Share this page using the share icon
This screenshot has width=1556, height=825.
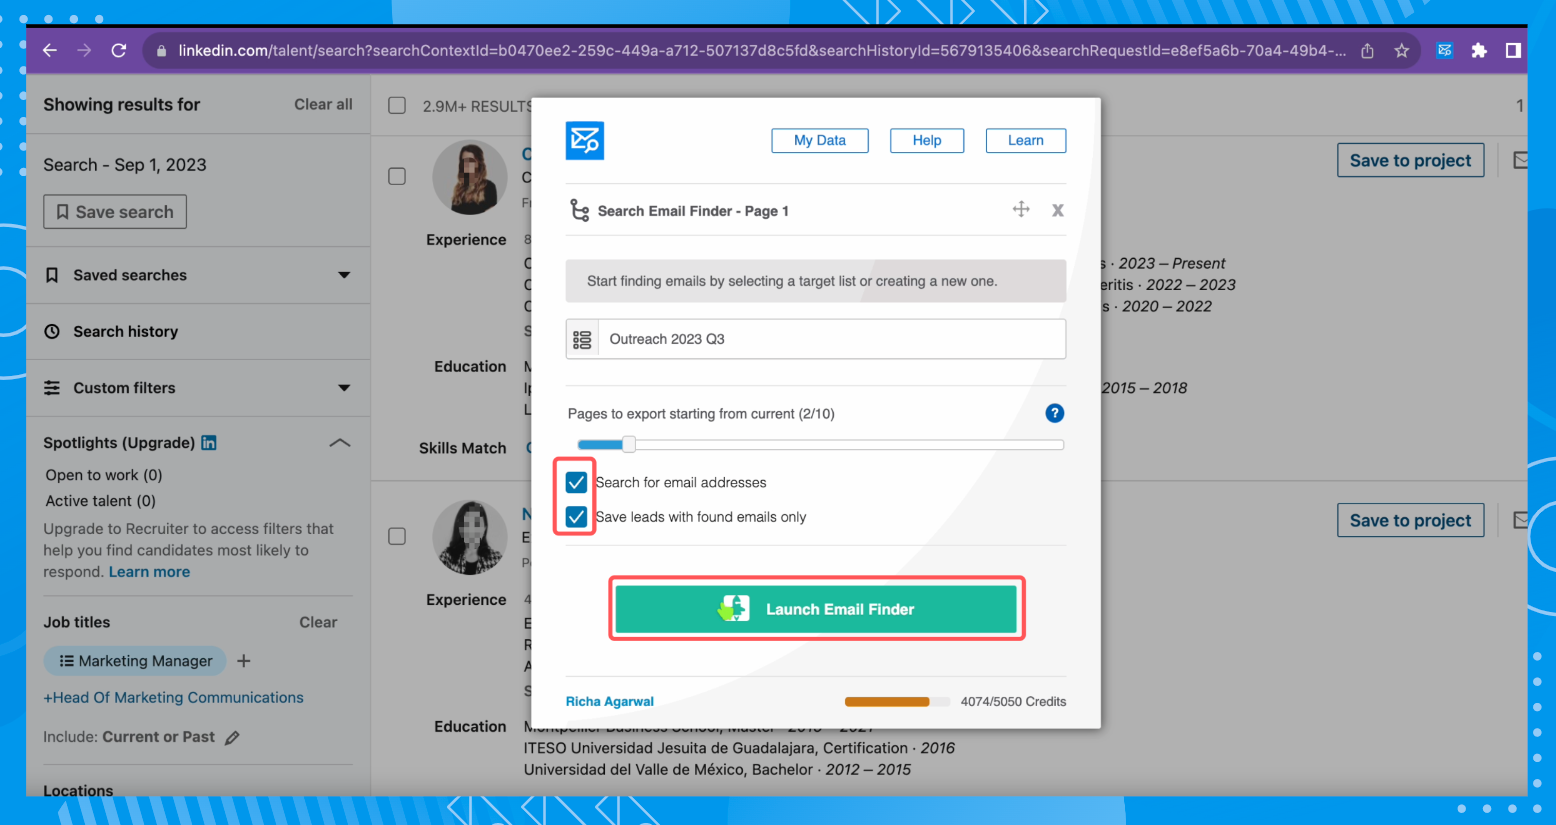click(1367, 51)
